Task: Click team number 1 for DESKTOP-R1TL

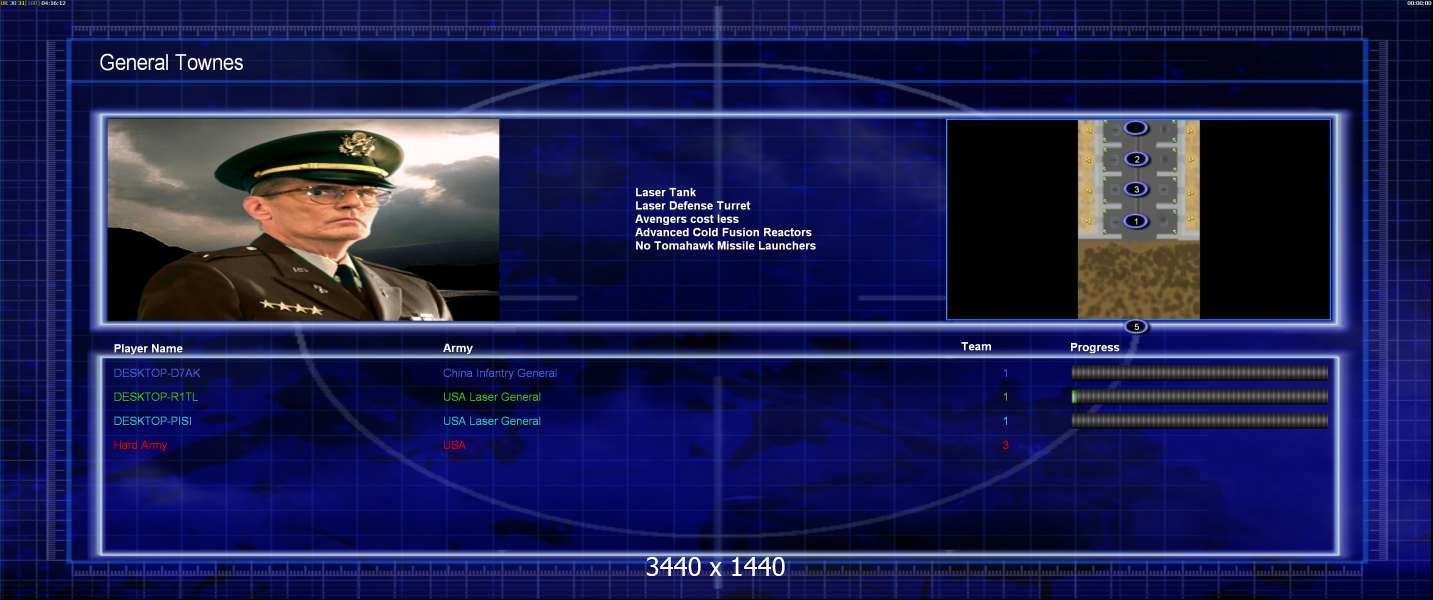Action: point(1006,397)
